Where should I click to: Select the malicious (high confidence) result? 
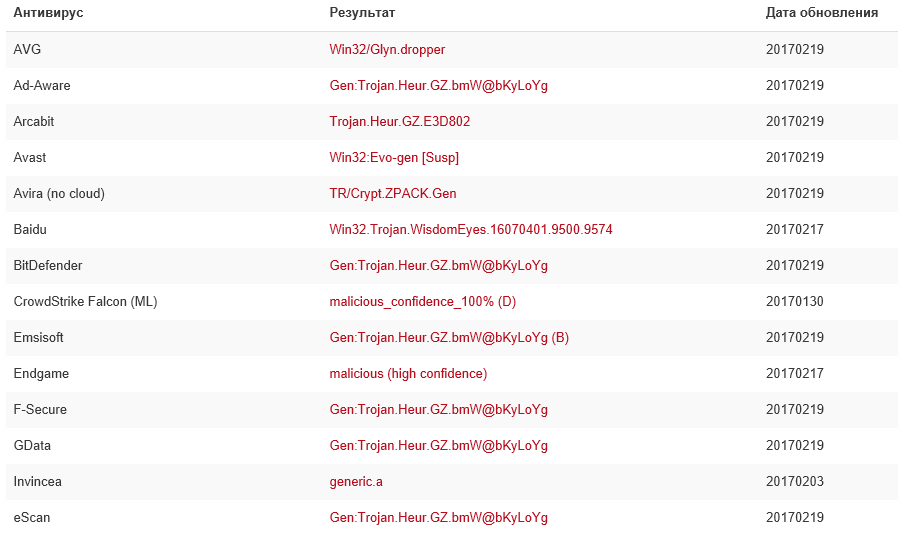pyautogui.click(x=408, y=373)
